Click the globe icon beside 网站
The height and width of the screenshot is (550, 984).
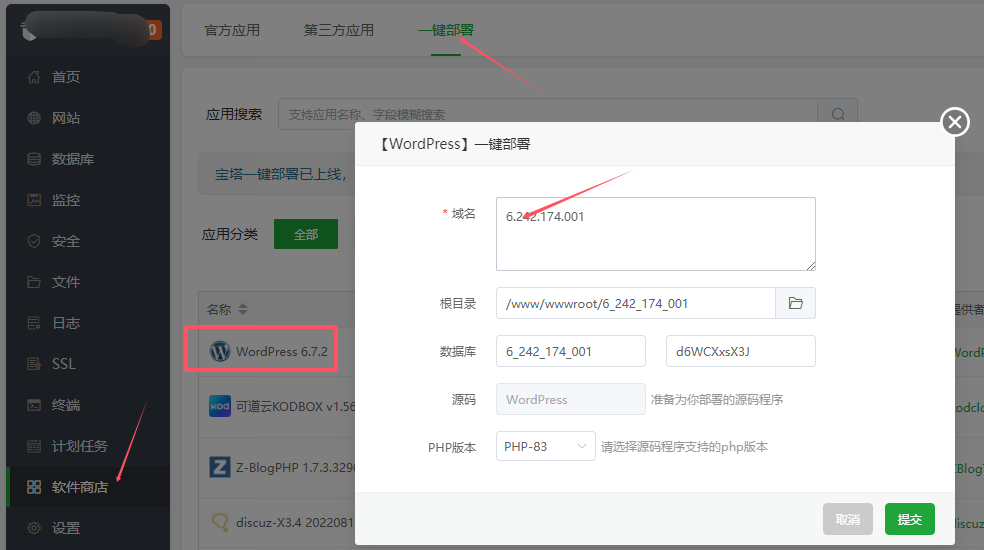click(34, 118)
